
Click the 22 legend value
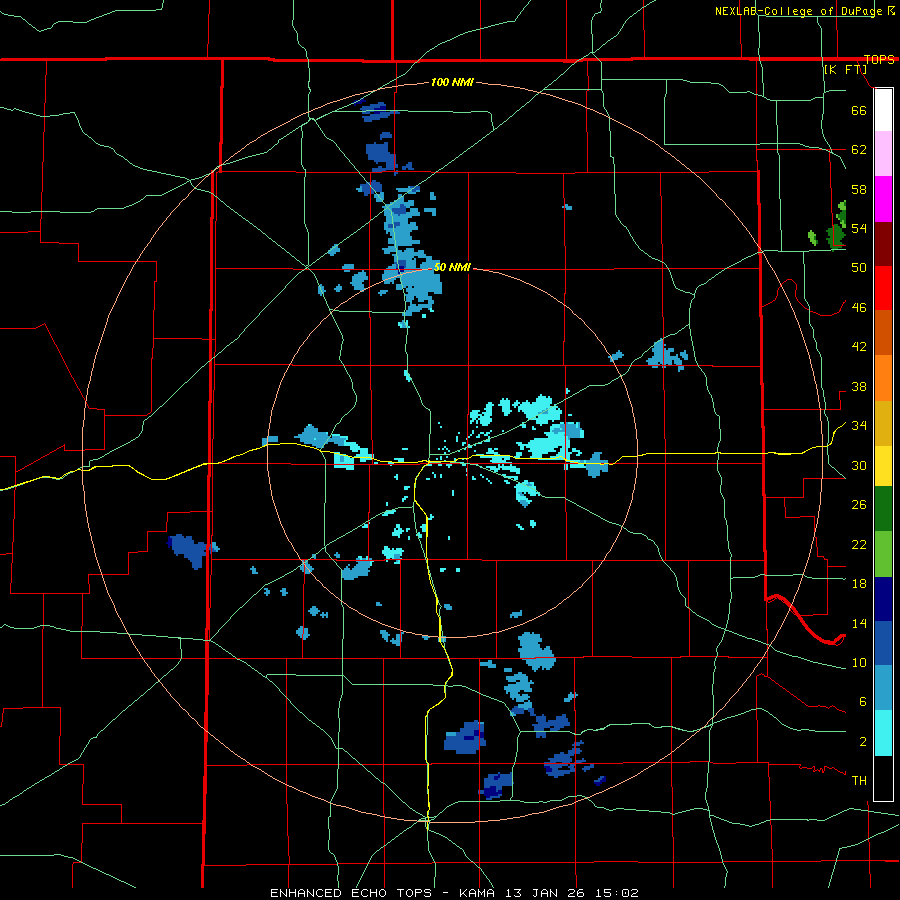(x=859, y=544)
